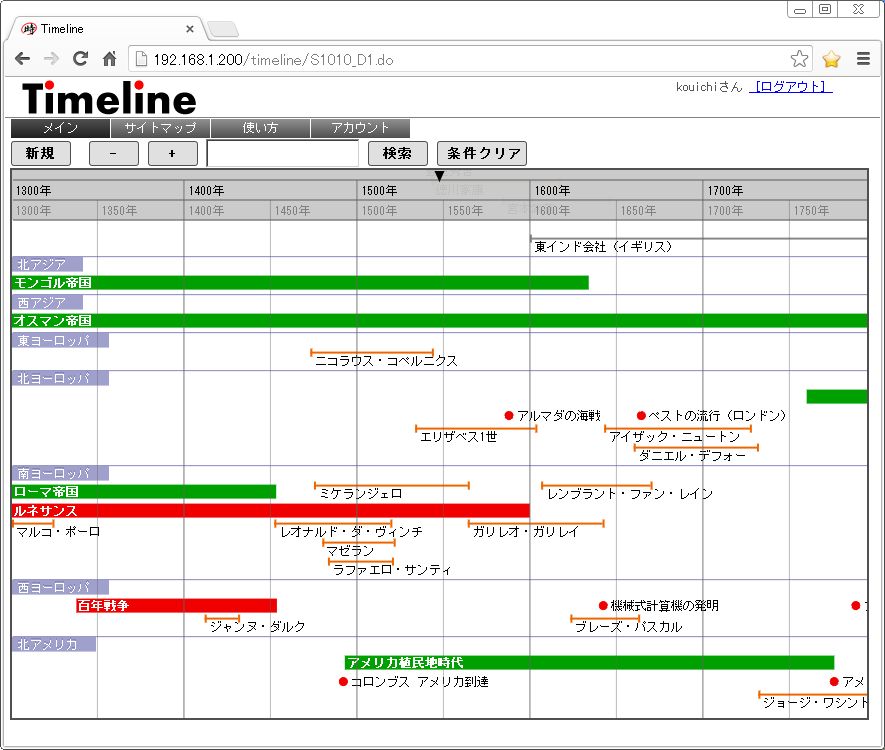The width and height of the screenshot is (885, 750).
Task: Click the red dot for アルマダの海戦
Action: tap(509, 415)
